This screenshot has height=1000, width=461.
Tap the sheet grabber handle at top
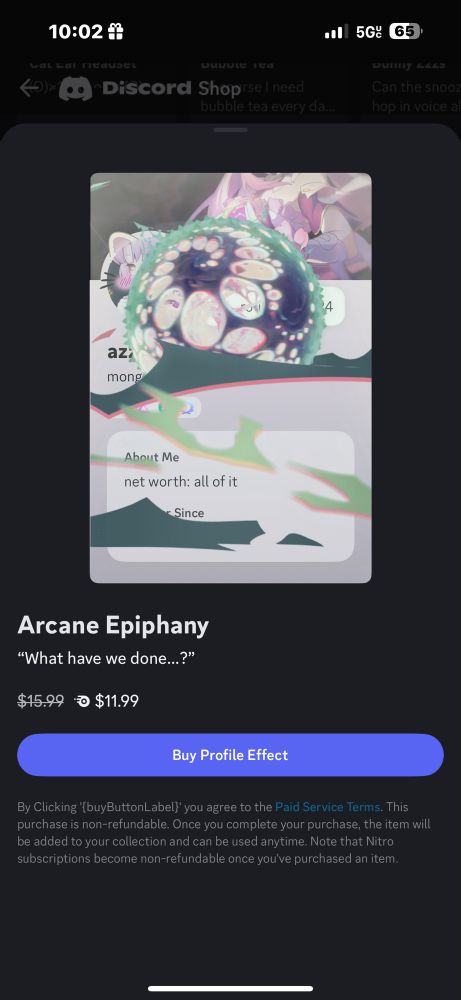pyautogui.click(x=231, y=130)
